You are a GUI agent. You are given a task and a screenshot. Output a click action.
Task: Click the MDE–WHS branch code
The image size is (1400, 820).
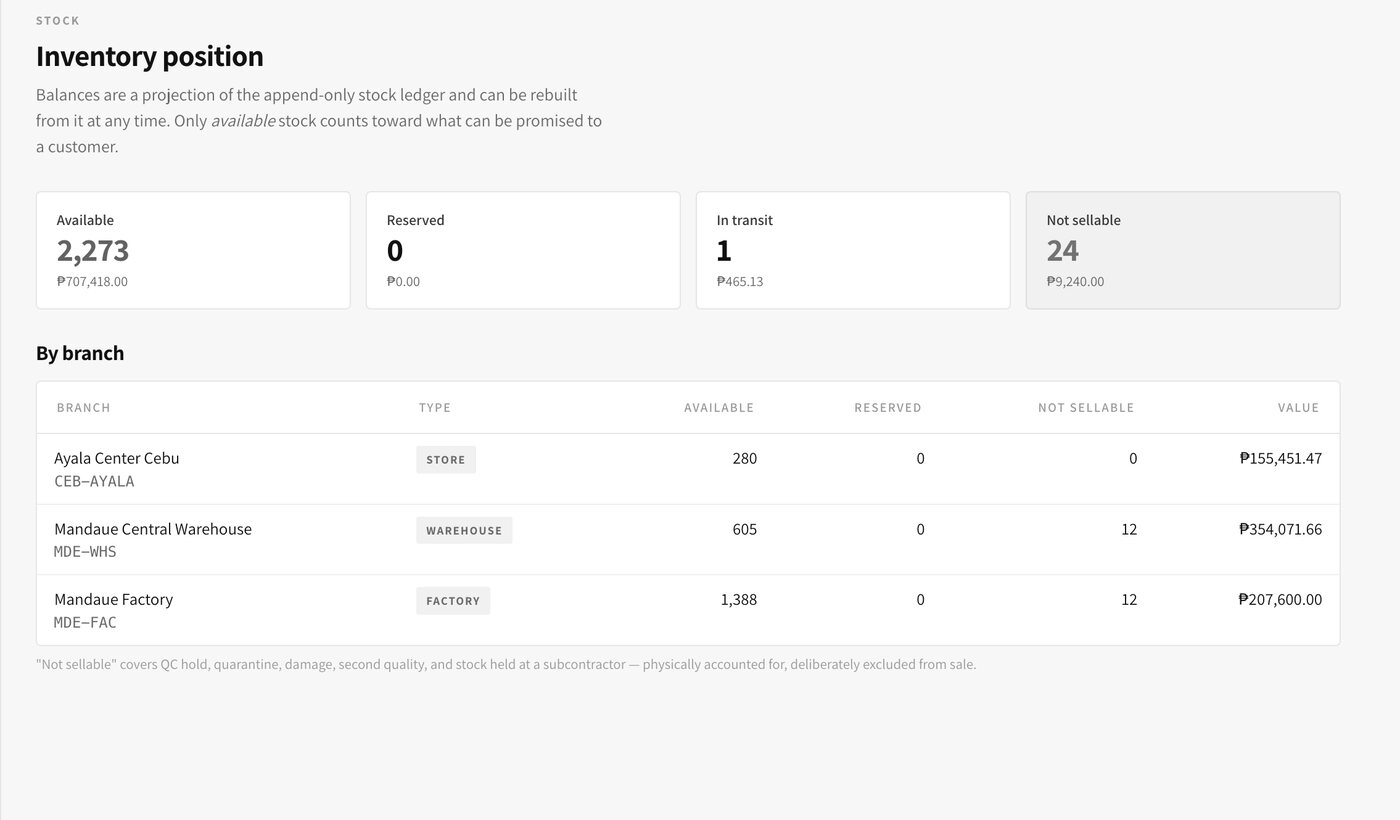(85, 552)
